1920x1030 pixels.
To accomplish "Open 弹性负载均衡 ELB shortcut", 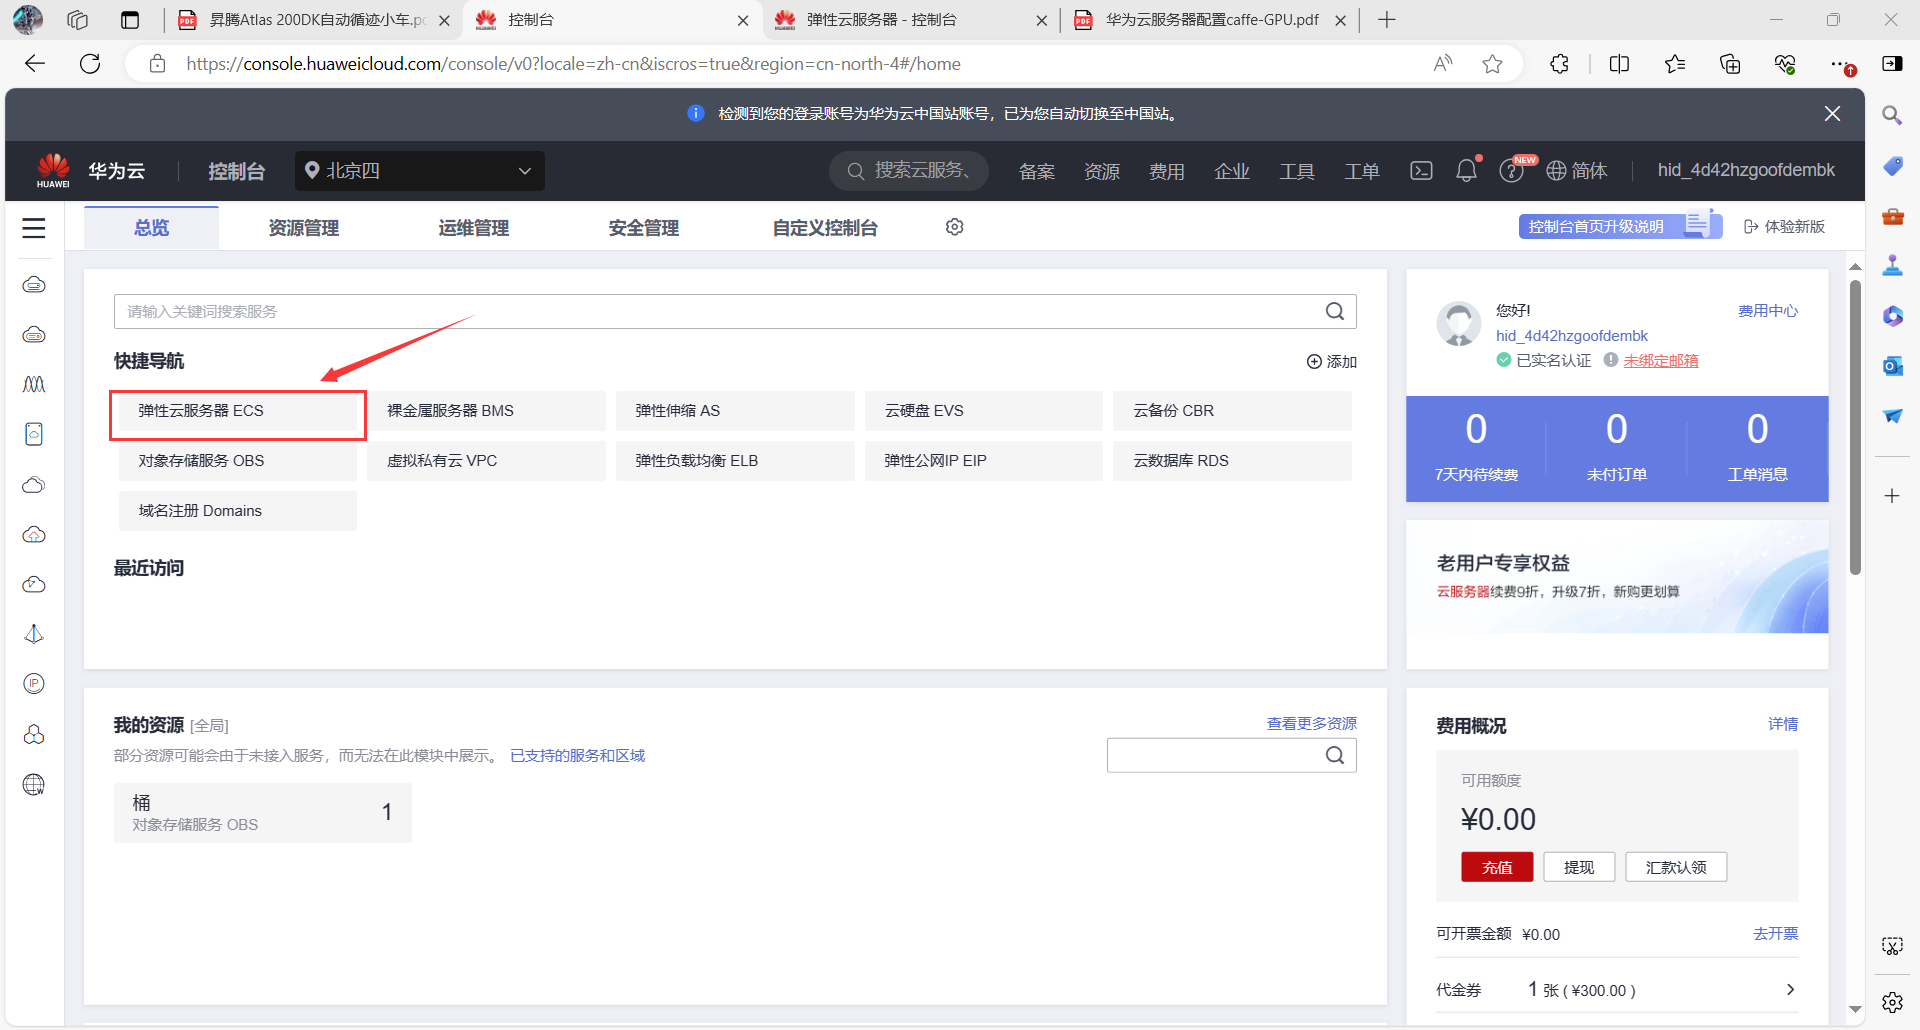I will click(735, 461).
